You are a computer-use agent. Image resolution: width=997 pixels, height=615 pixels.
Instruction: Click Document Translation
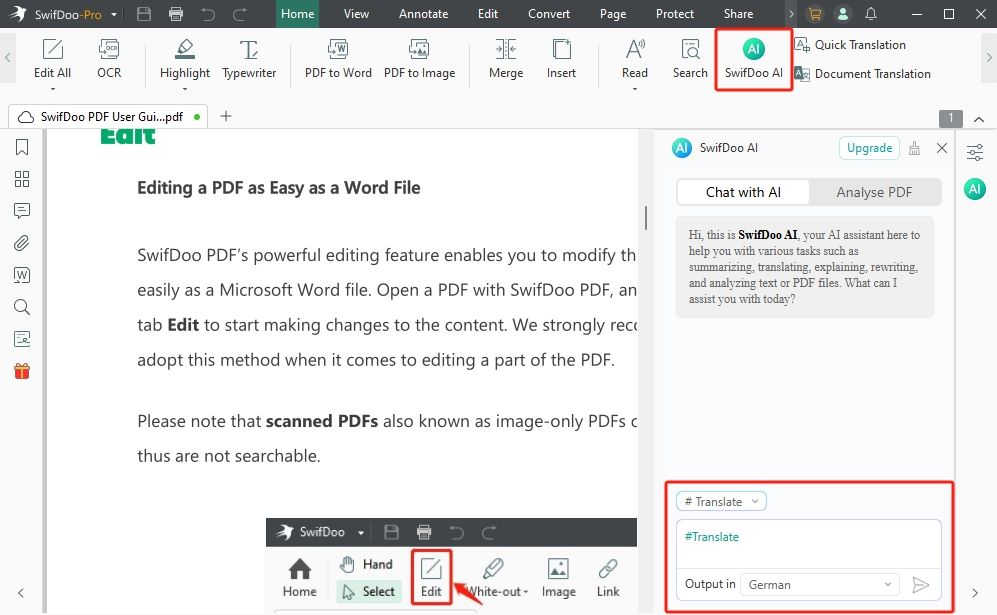[x=862, y=74]
